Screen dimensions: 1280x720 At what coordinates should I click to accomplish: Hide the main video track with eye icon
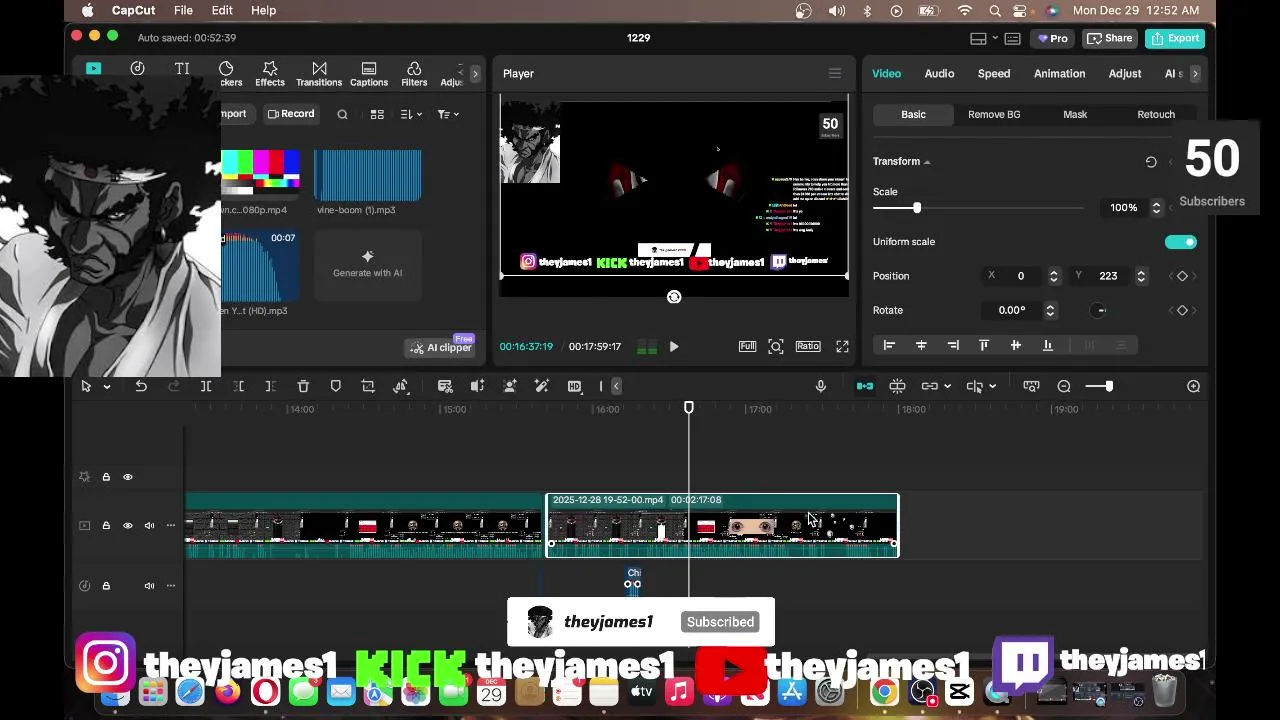[x=127, y=526]
